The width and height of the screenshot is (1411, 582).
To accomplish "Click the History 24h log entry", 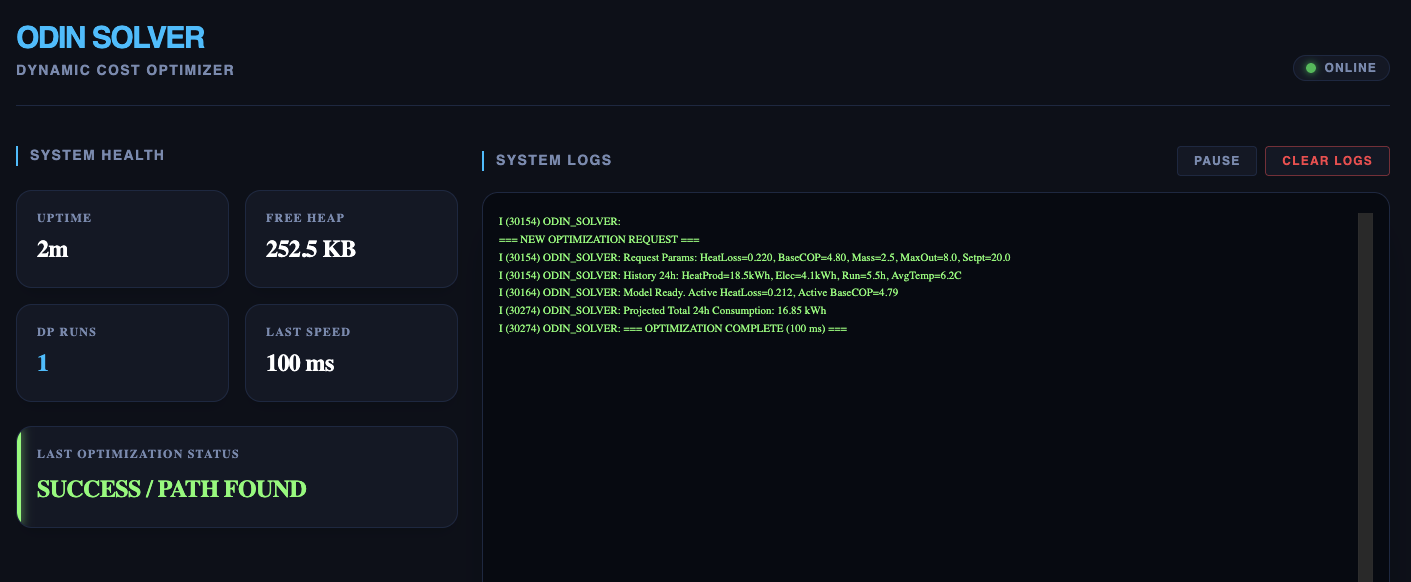I will (730, 275).
